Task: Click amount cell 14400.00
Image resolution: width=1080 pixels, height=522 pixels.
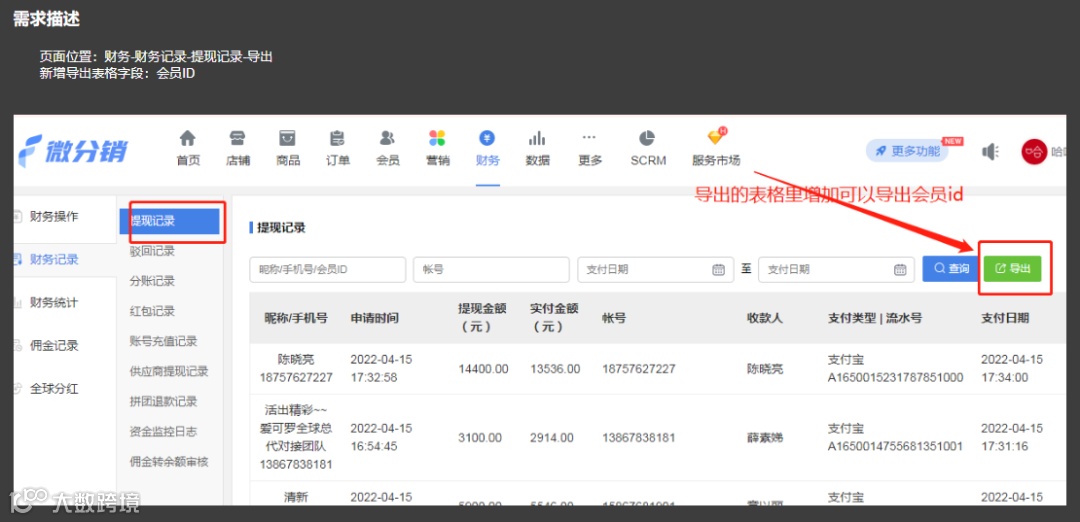Action: (484, 369)
